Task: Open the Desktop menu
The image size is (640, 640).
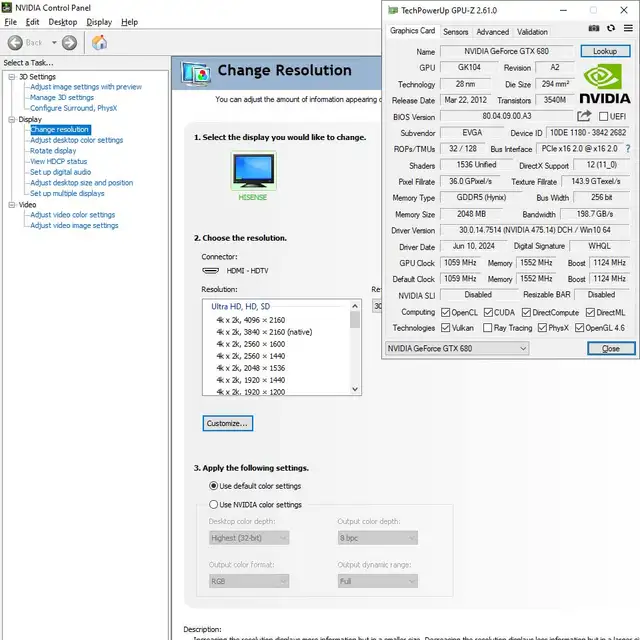Action: (62, 22)
